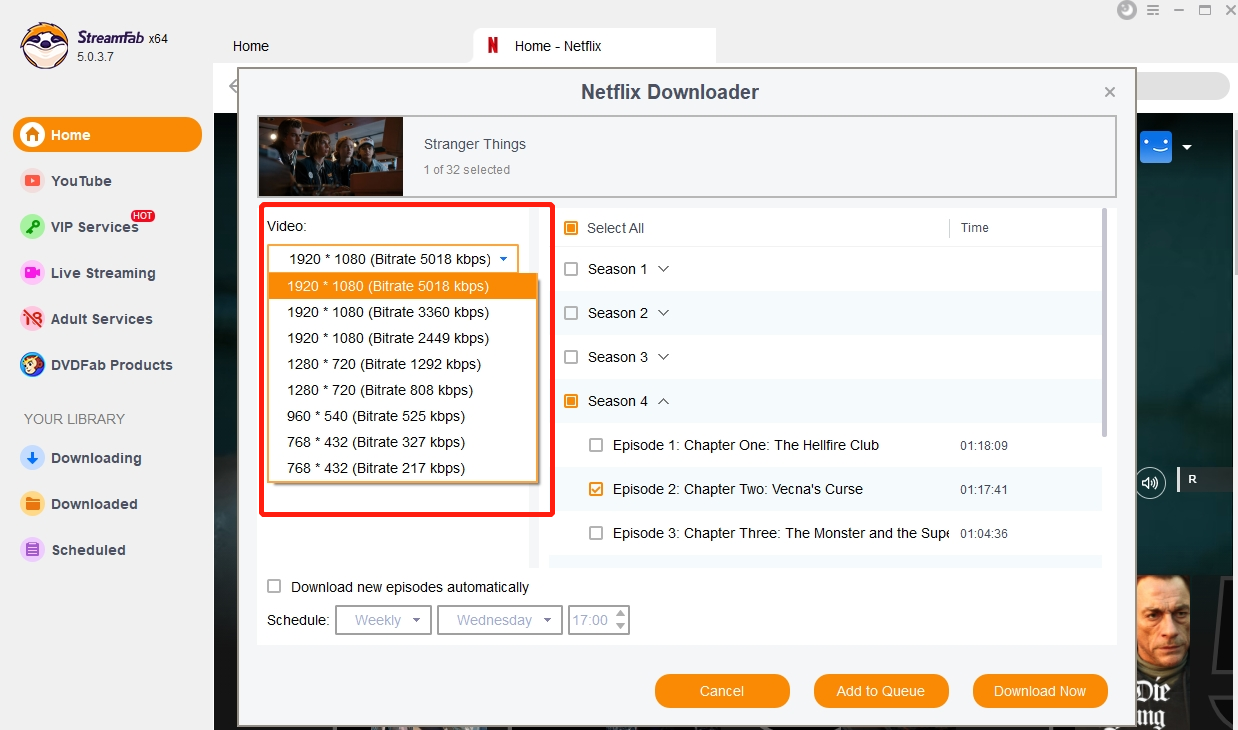The width and height of the screenshot is (1238, 730).
Task: Choose 768 * 432 Bitrate 217 kbps option
Action: click(x=403, y=468)
